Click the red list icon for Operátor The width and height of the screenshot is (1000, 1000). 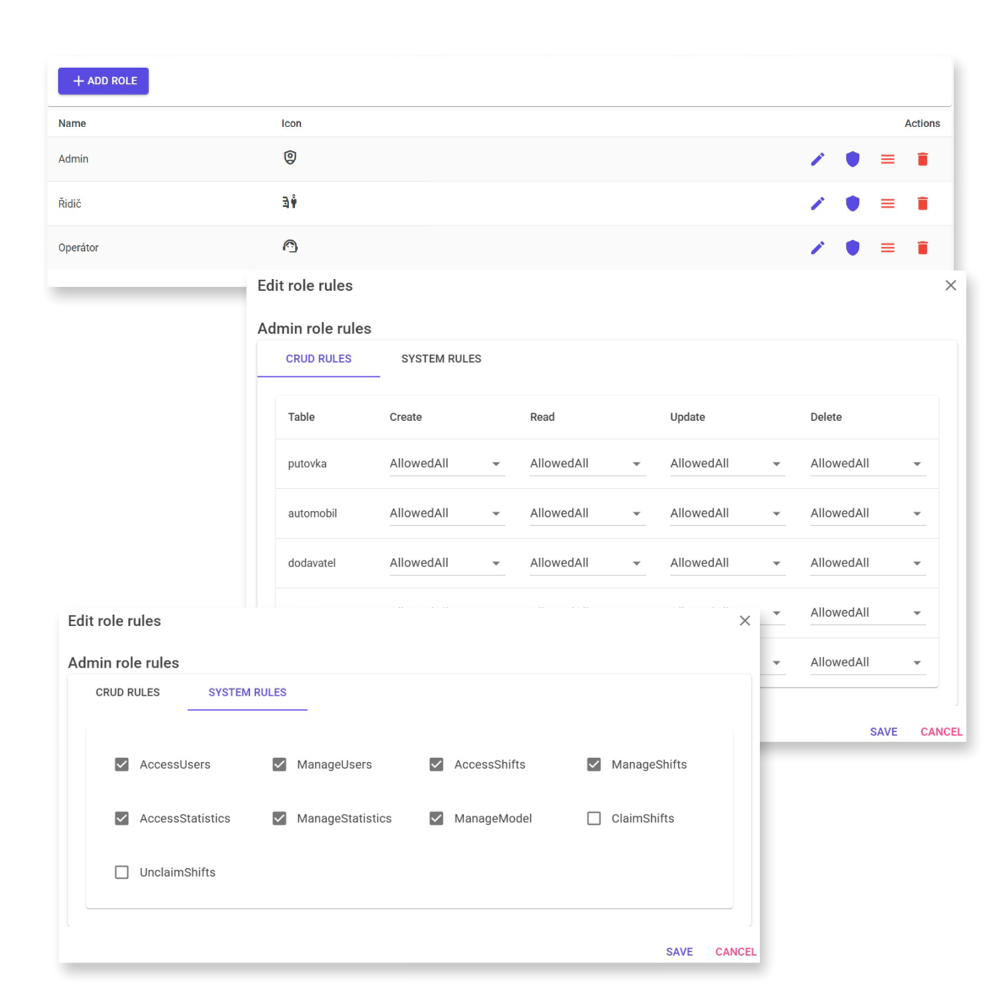(x=887, y=248)
